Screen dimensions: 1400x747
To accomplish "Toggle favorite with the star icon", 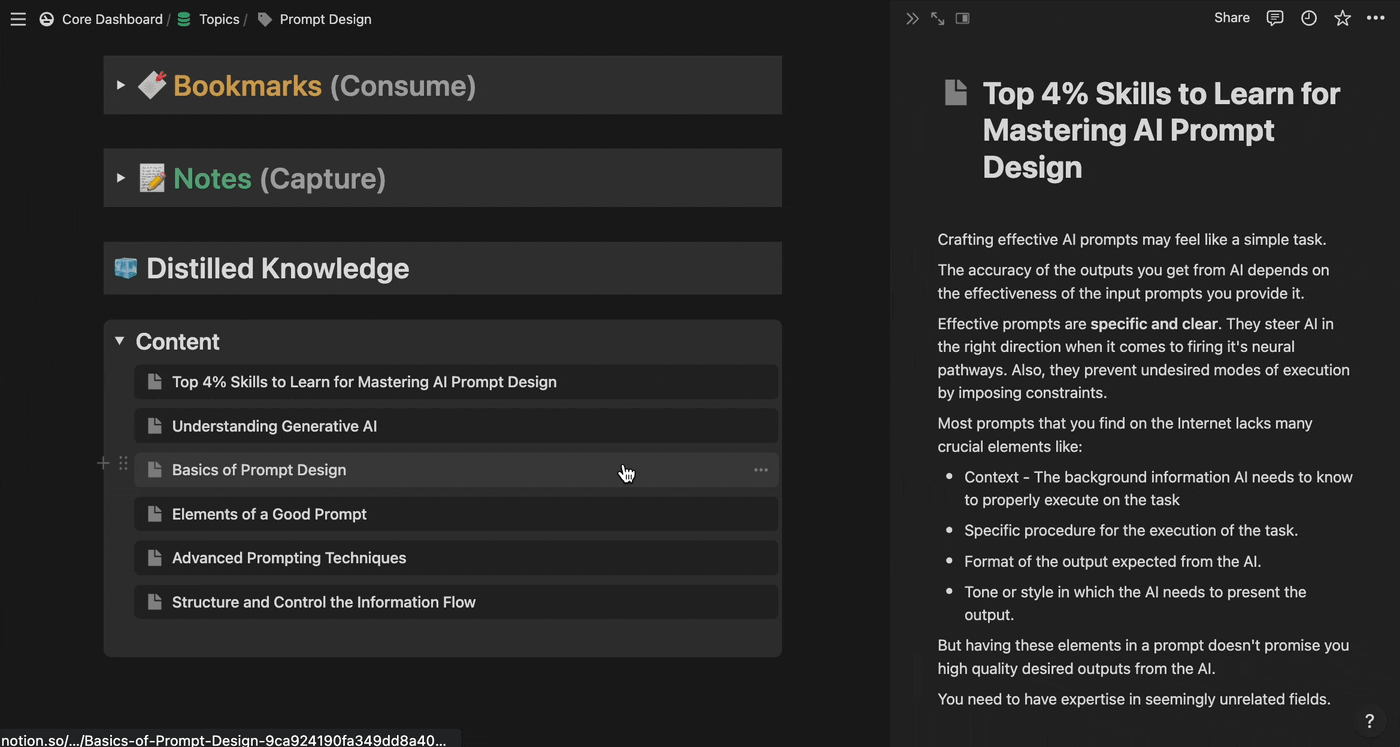I will click(1342, 18).
